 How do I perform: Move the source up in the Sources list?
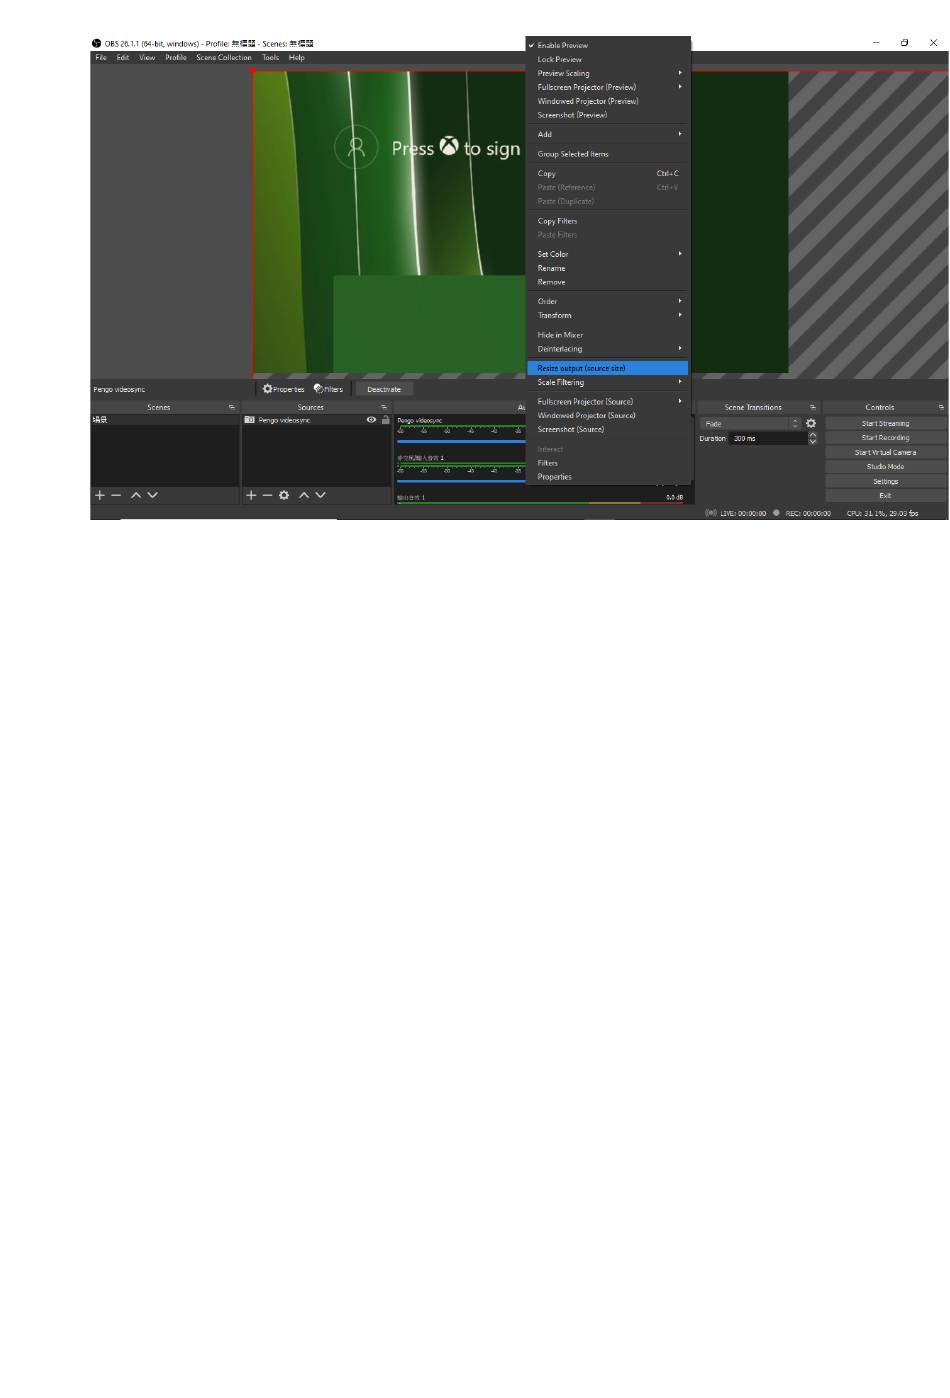pyautogui.click(x=304, y=495)
